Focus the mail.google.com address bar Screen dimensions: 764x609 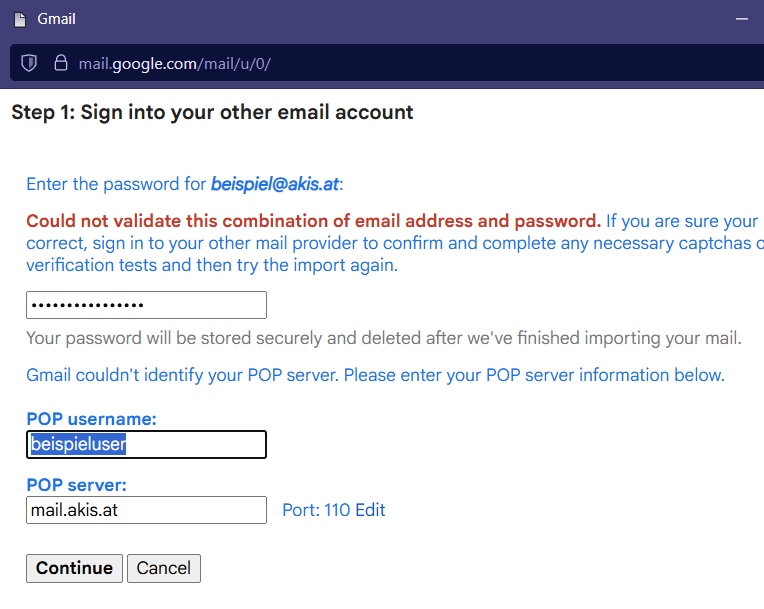click(174, 64)
